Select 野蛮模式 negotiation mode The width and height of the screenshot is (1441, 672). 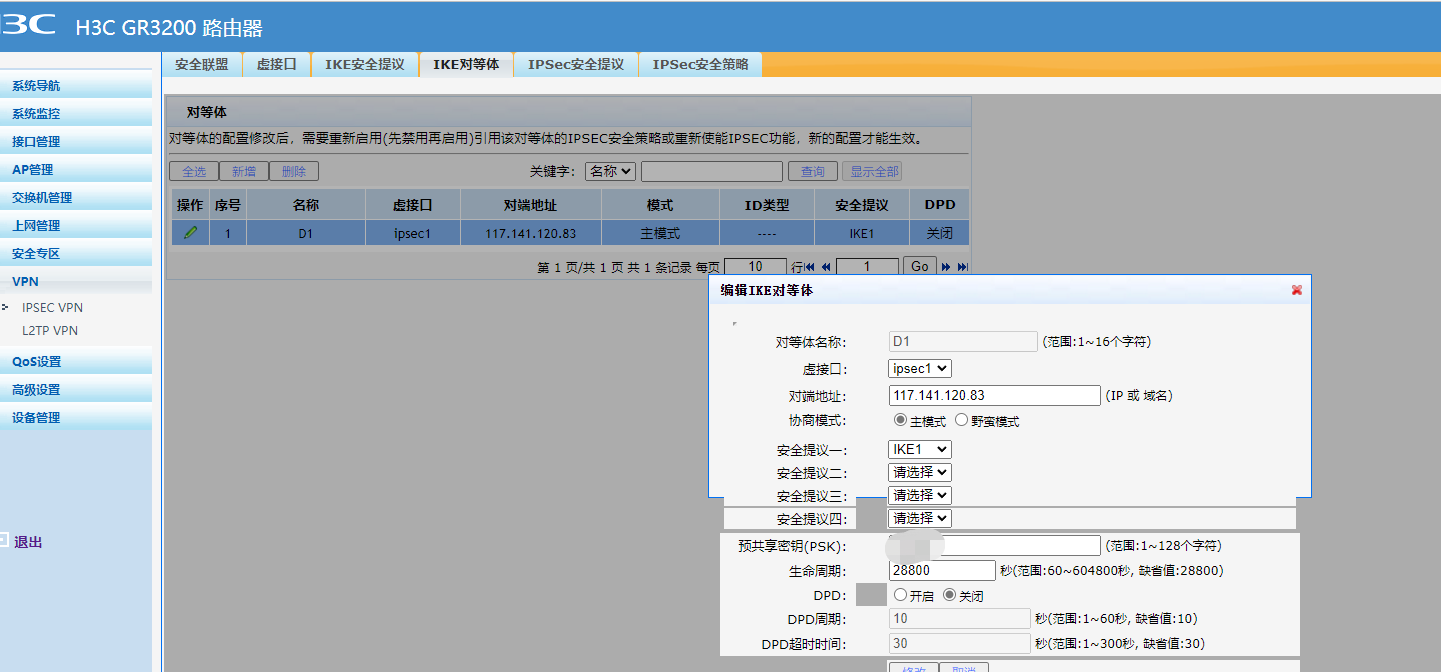coord(962,421)
